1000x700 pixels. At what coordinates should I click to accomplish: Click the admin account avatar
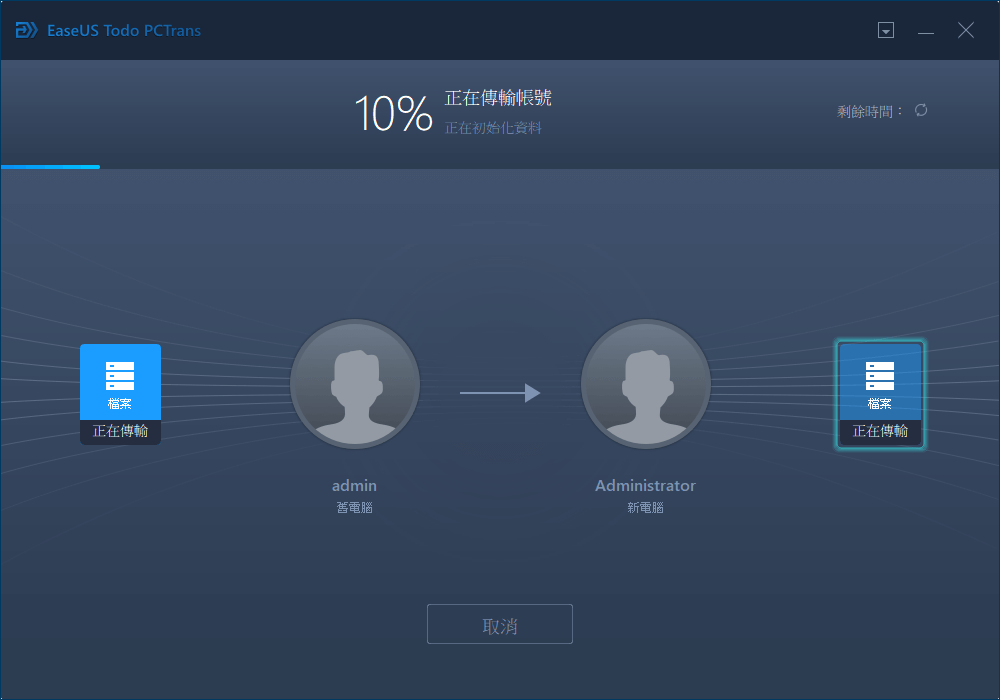click(x=355, y=383)
